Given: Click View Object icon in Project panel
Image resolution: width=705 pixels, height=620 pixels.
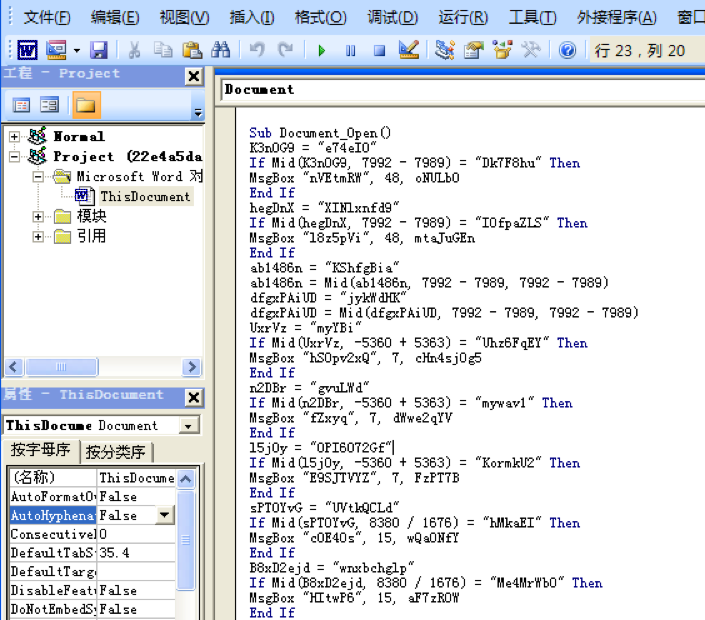Looking at the screenshot, I should tap(49, 105).
